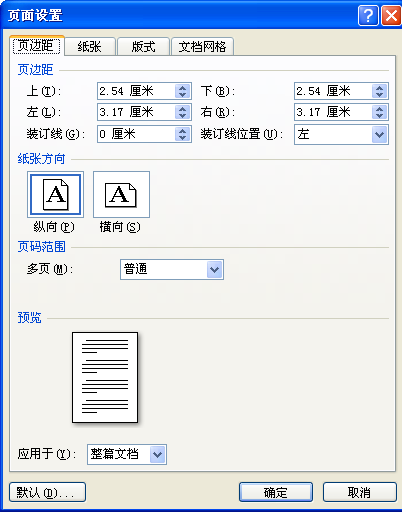Increase the 下 margin with up arrow
The width and height of the screenshot is (402, 512).
point(379,88)
